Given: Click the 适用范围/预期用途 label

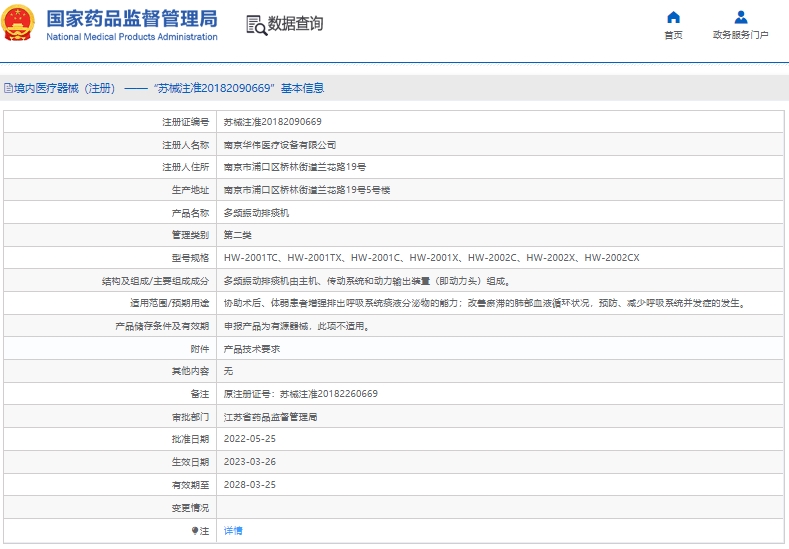Looking at the screenshot, I should tap(170, 303).
